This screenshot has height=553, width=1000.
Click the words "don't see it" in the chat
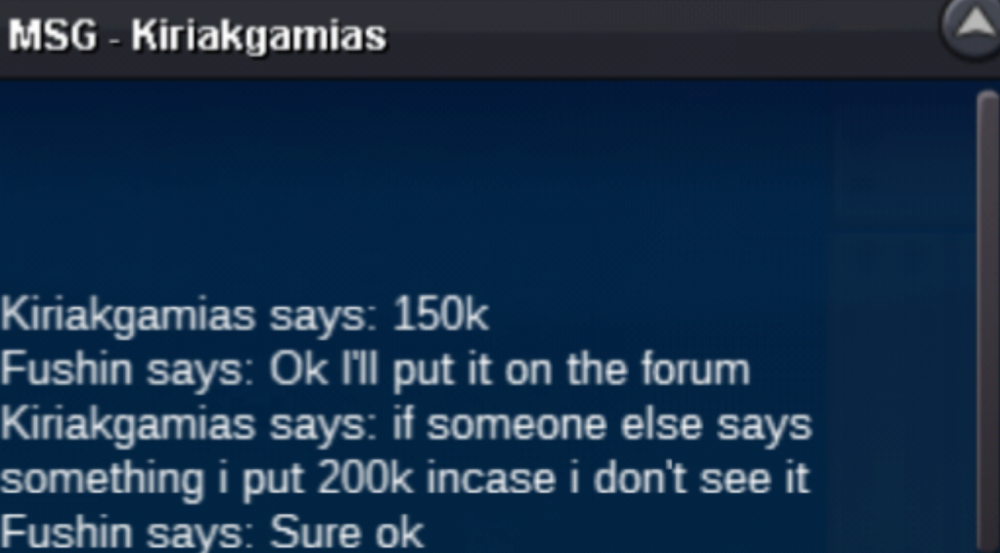[x=702, y=478]
